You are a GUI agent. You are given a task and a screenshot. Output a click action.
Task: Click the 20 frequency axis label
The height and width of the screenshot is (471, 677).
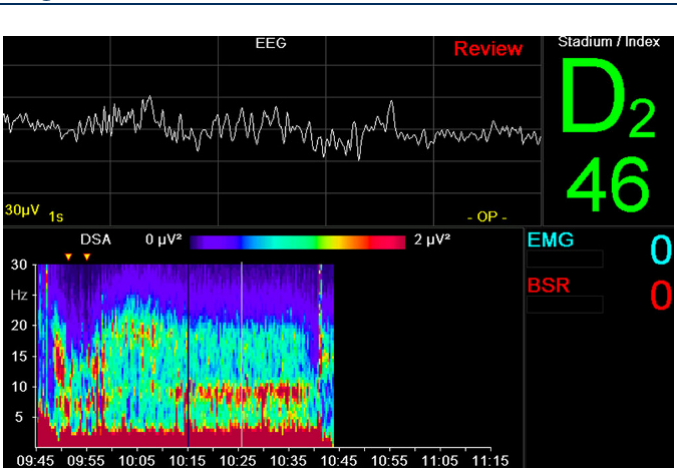18,326
